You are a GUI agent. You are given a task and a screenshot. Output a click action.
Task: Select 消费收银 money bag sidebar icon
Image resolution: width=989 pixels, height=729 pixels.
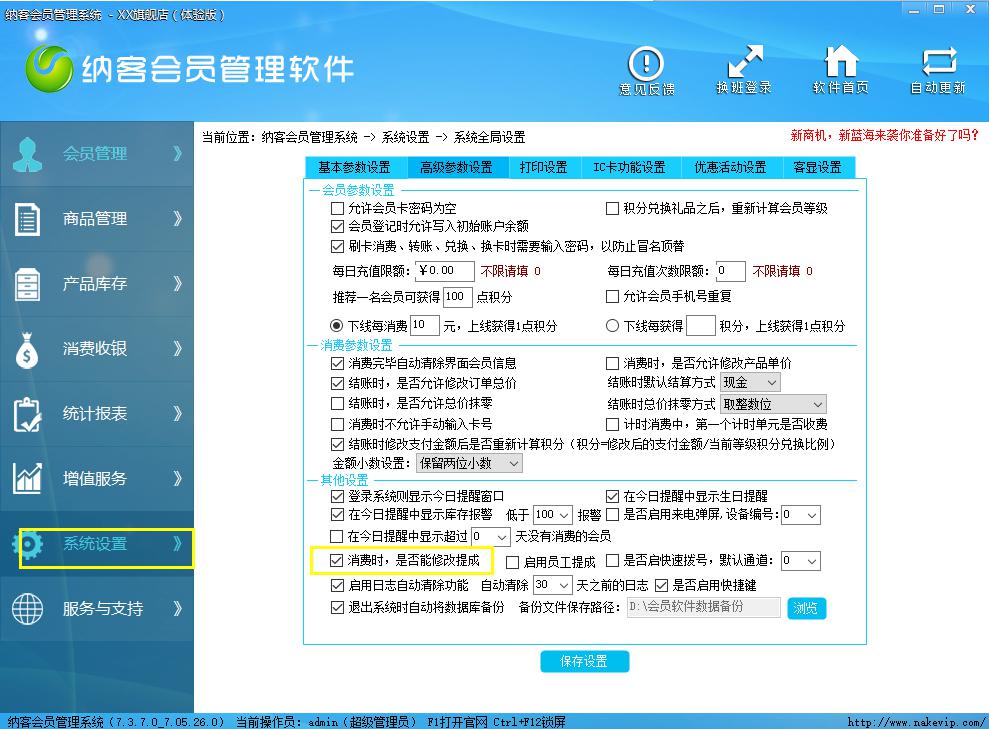(27, 349)
